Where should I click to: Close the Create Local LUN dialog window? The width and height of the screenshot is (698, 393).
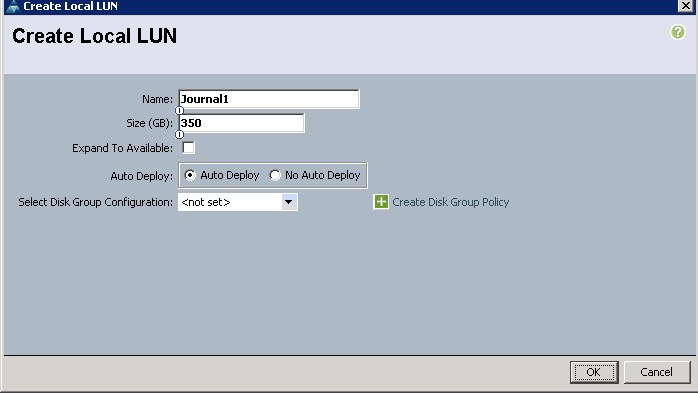tap(686, 6)
